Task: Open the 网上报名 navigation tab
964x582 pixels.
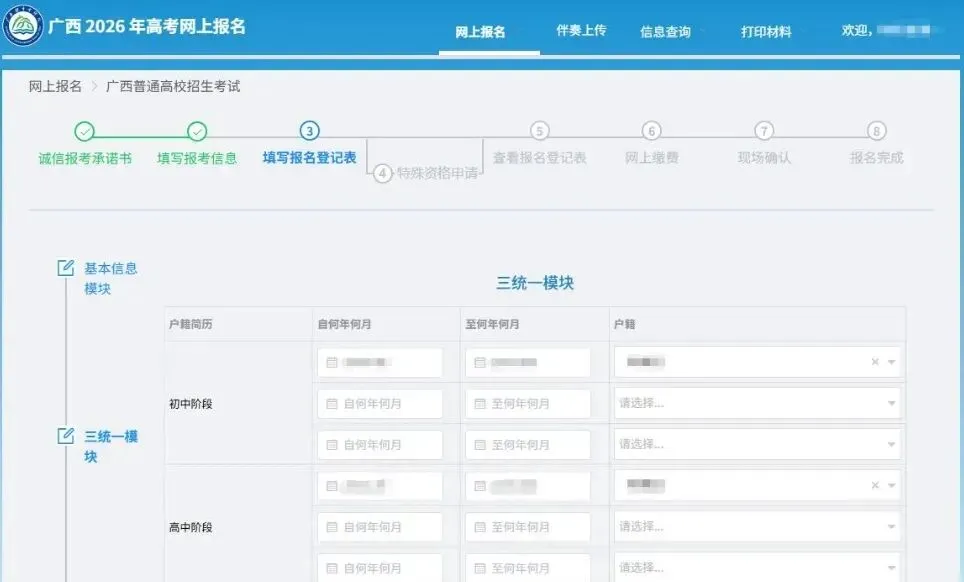Action: (480, 32)
